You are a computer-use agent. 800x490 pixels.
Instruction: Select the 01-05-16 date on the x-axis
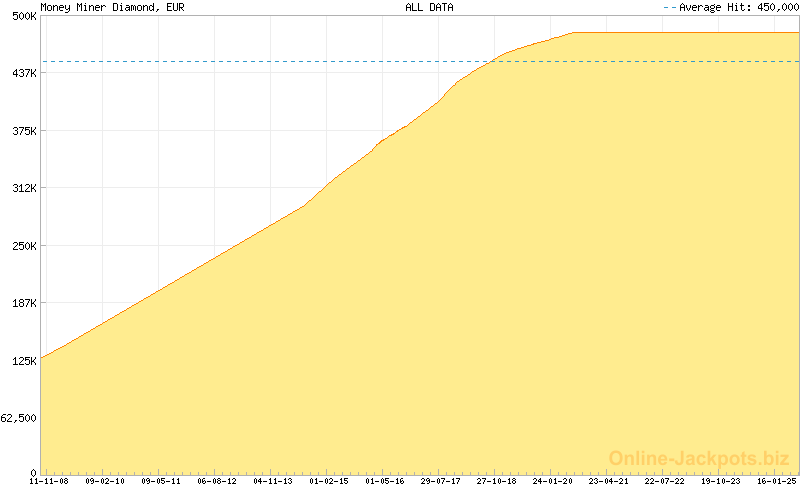[385, 482]
